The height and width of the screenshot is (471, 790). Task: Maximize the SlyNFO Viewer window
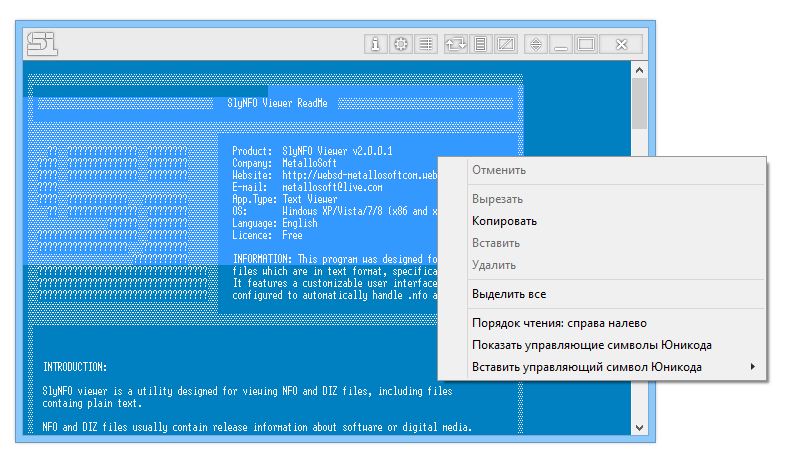(586, 44)
